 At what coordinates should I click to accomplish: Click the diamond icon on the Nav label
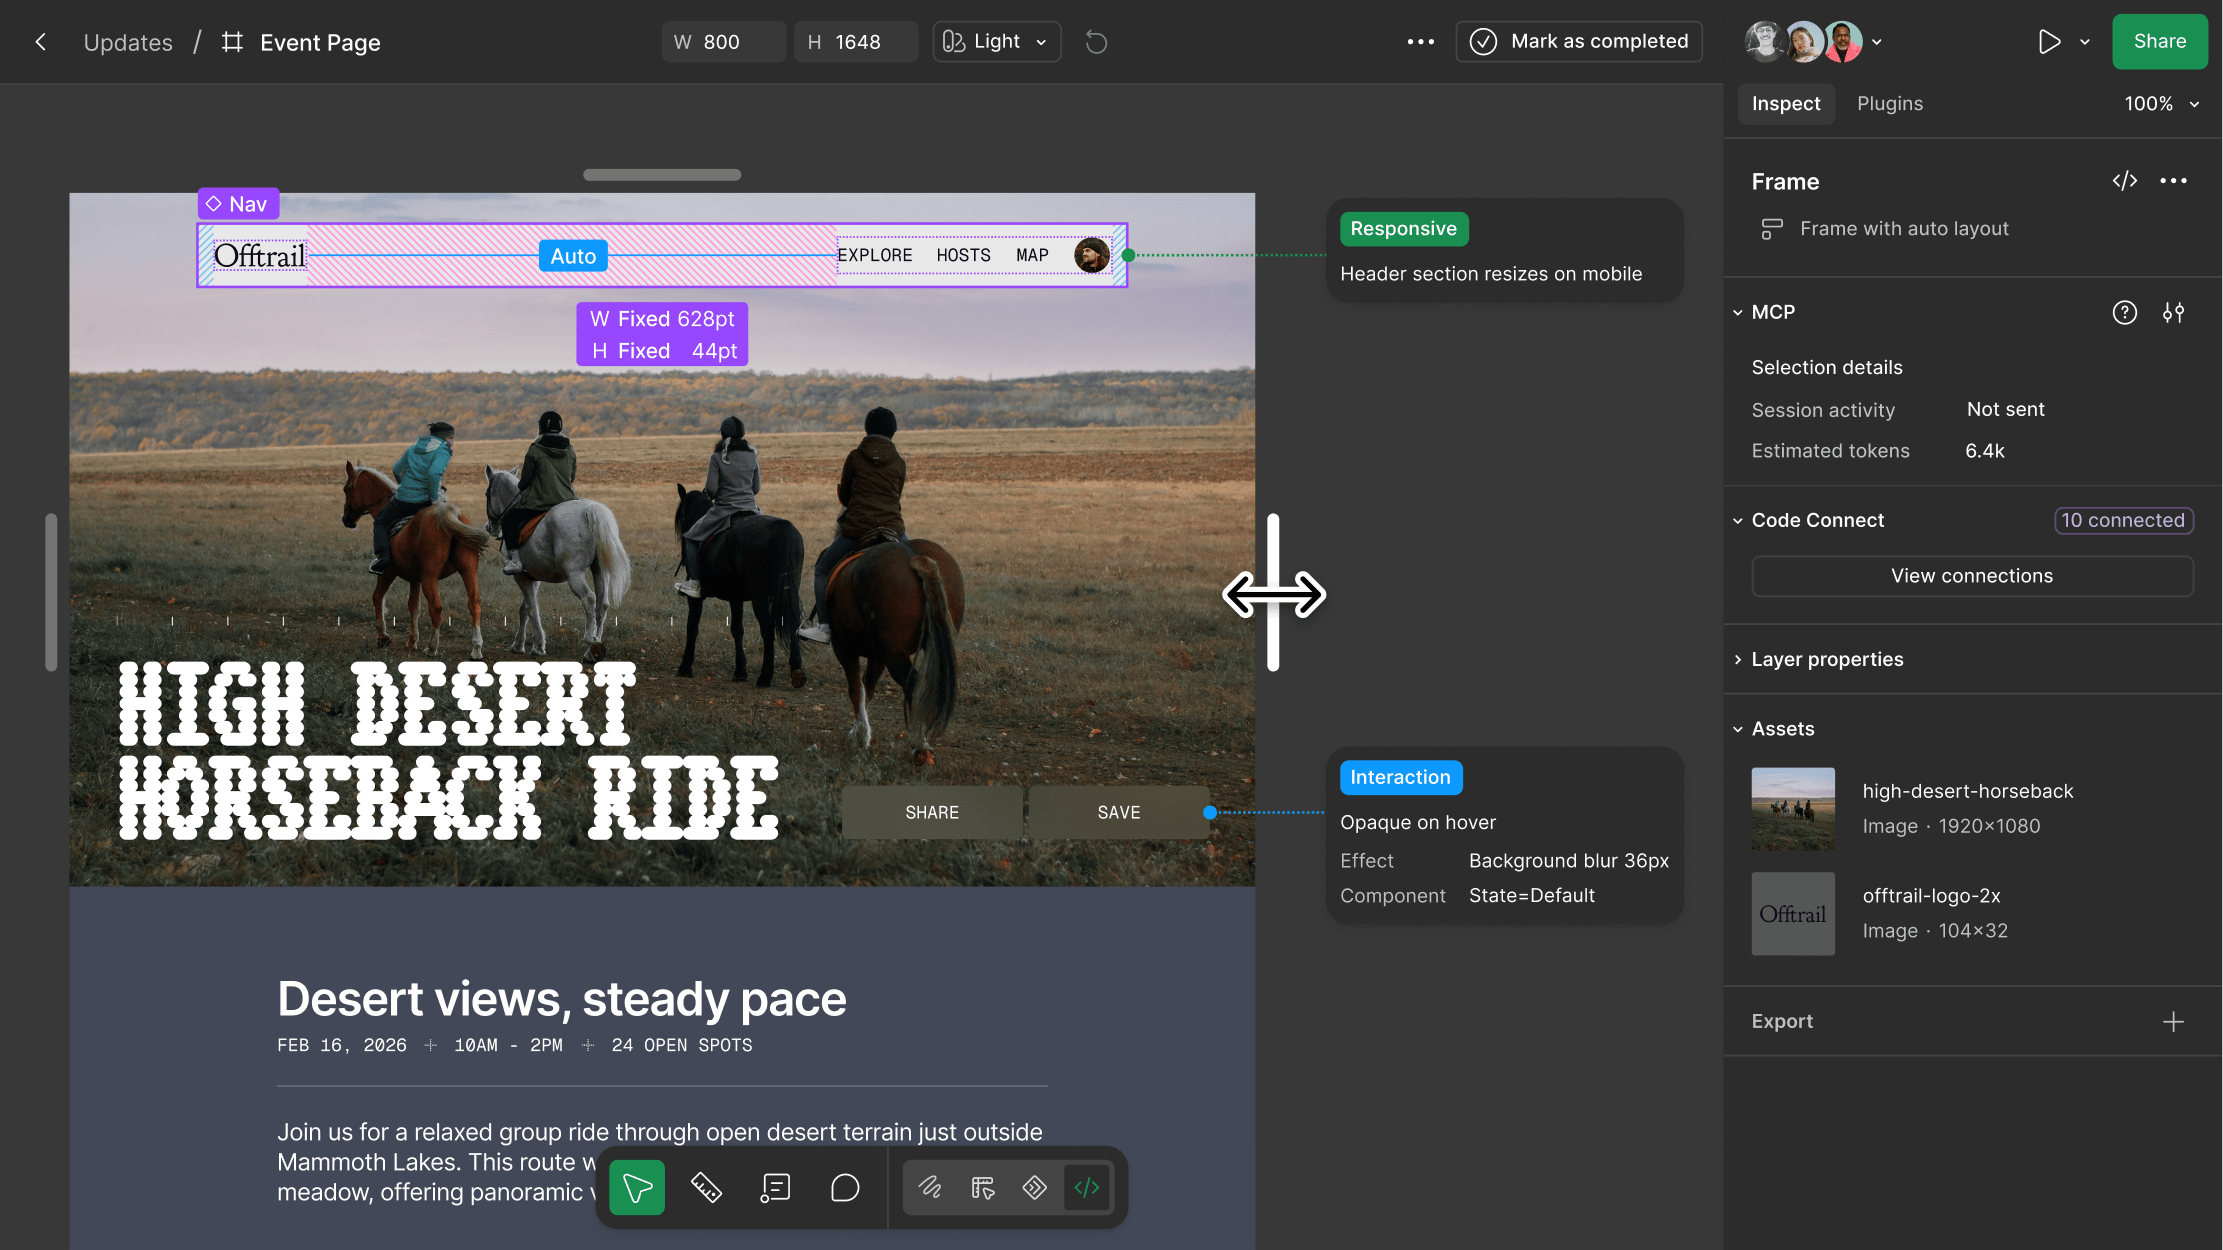(x=213, y=204)
